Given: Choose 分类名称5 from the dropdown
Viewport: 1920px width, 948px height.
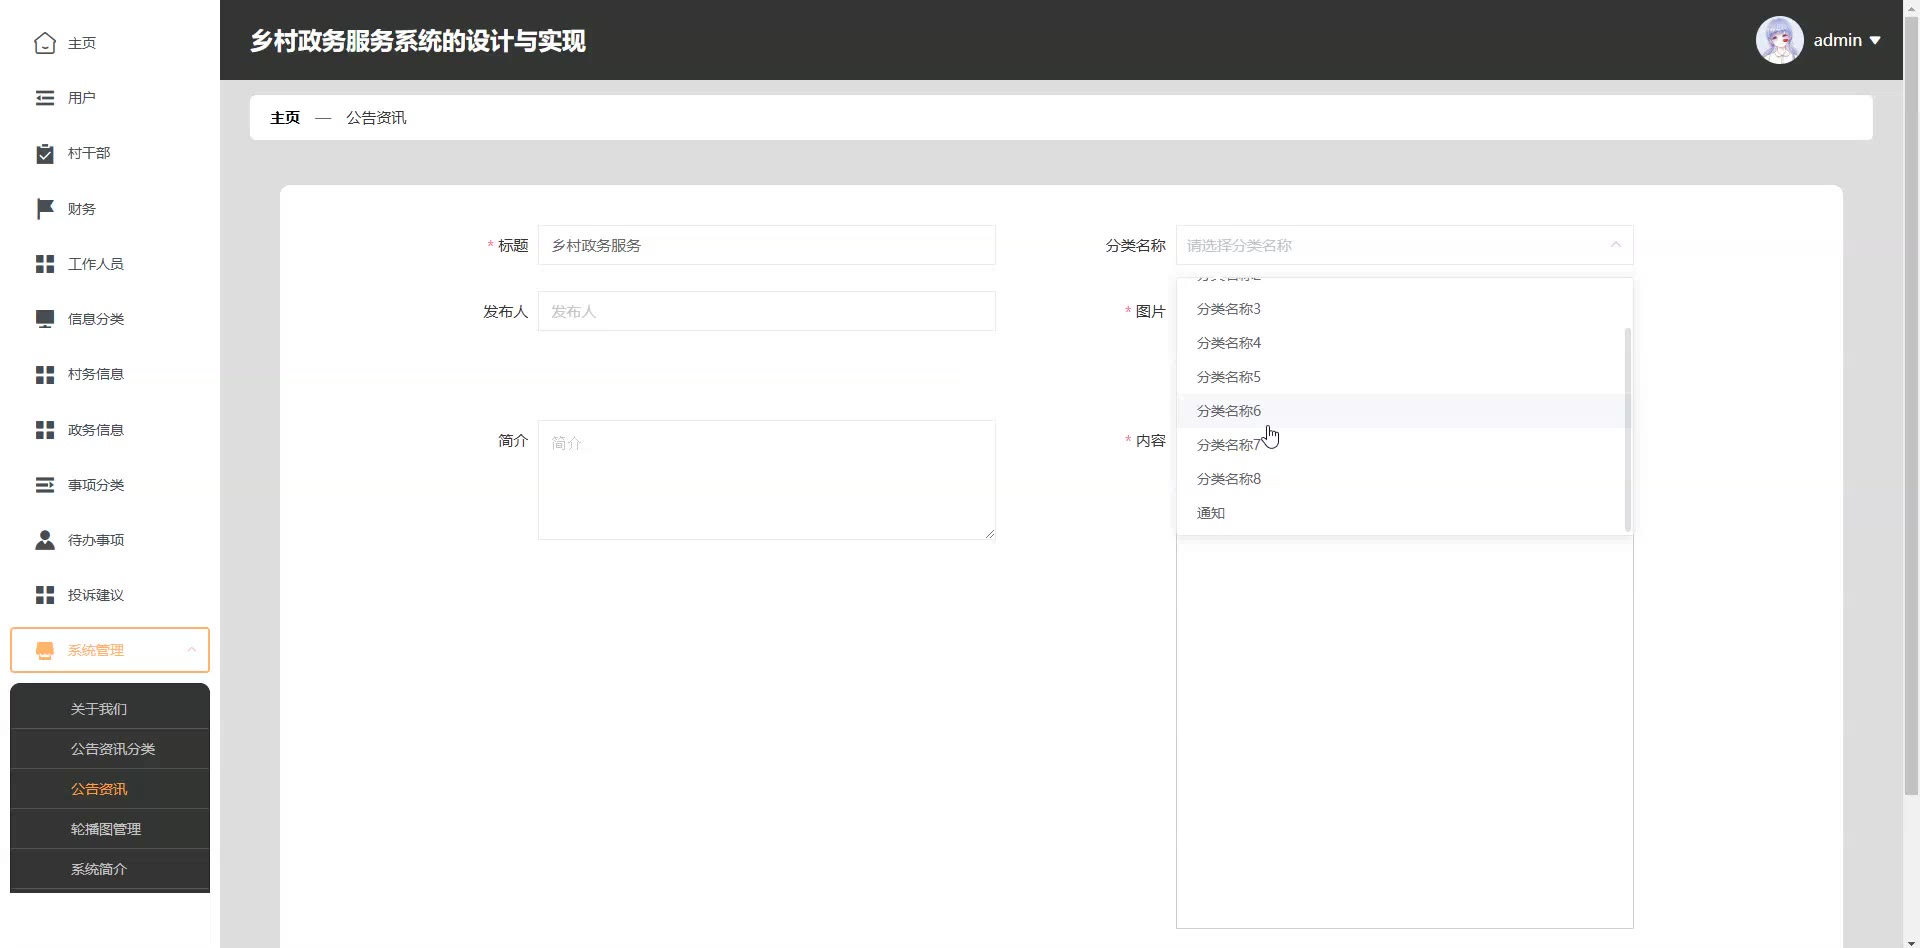Looking at the screenshot, I should (1401, 377).
